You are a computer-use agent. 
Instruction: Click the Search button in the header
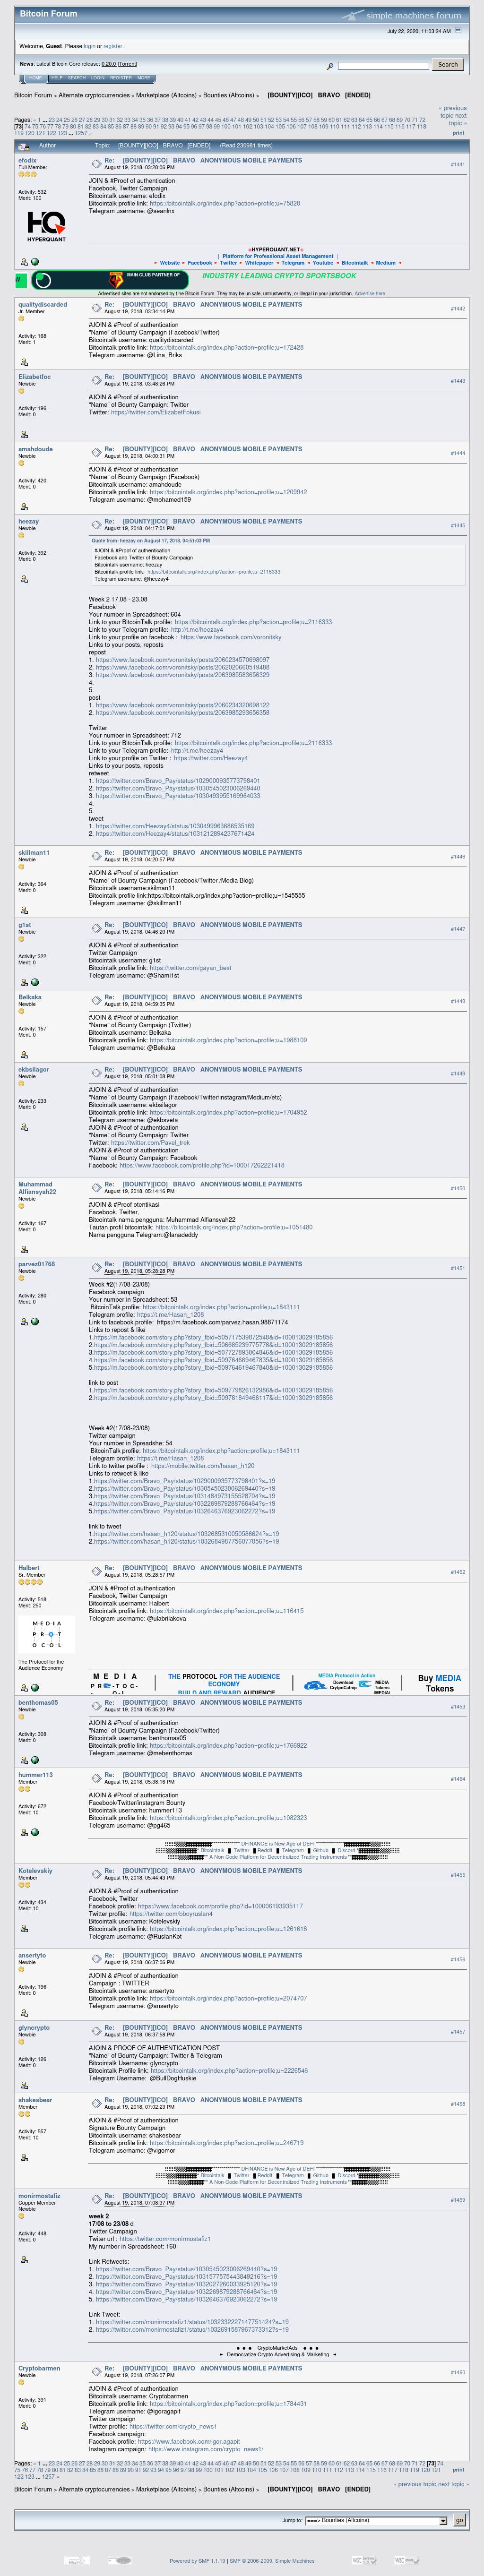447,65
